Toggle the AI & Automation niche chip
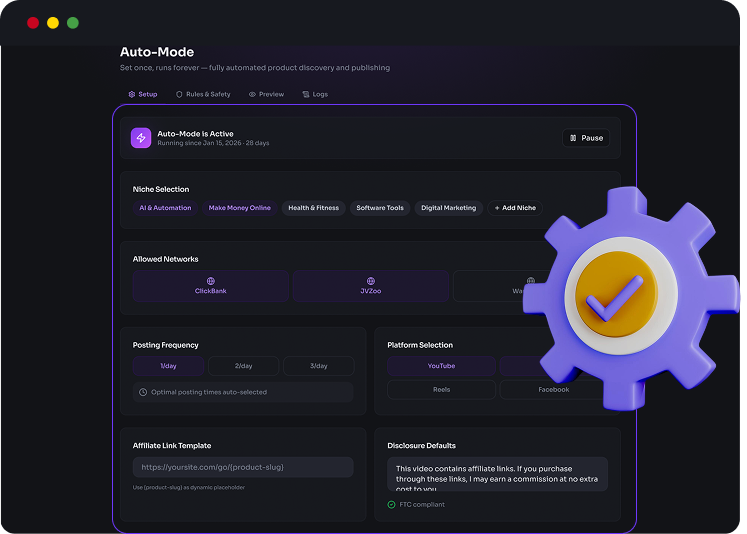Screen dimensions: 747x534 (165, 208)
